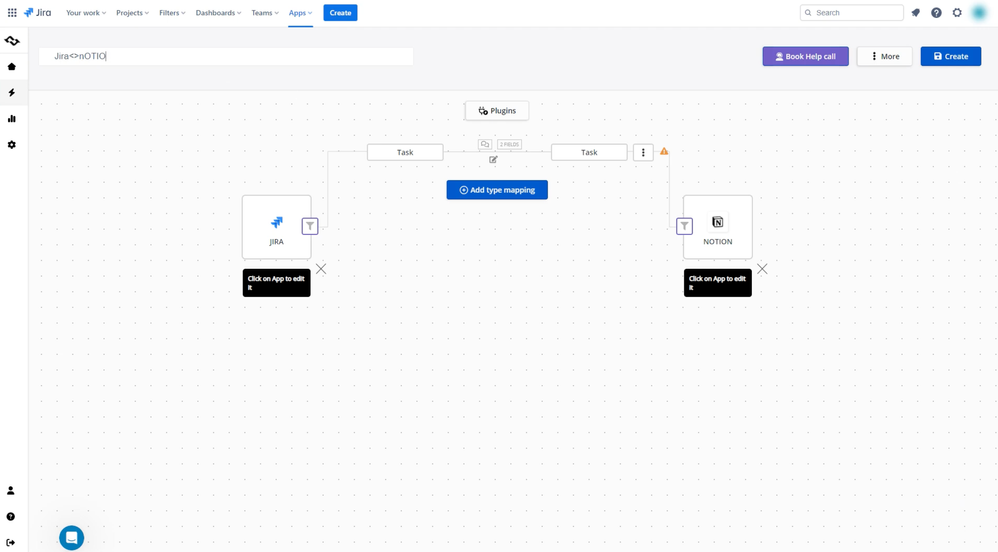Expand the Your work menu
This screenshot has width=998, height=552.
[86, 13]
